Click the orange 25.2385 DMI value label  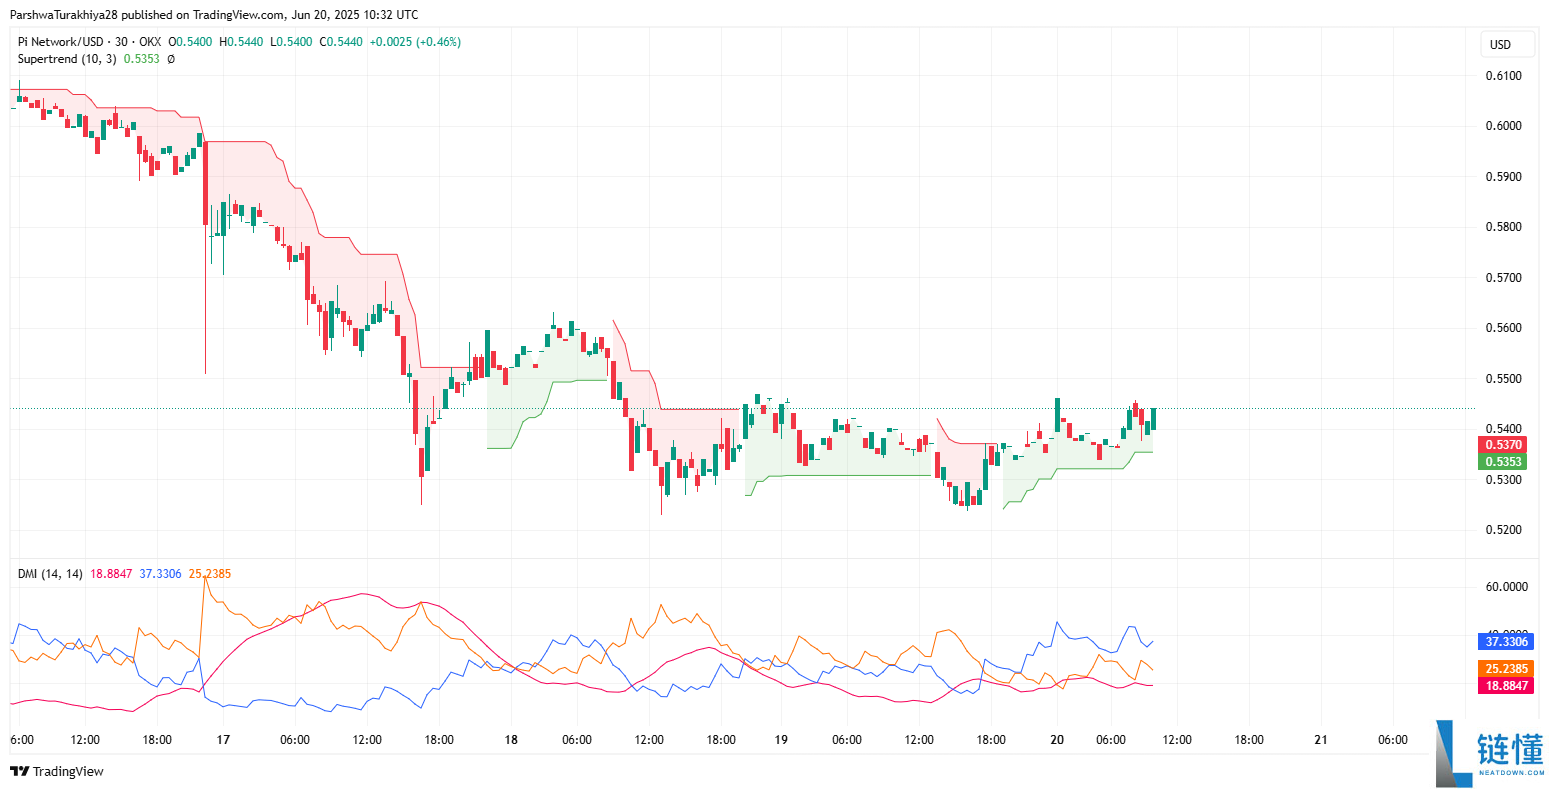[1504, 669]
